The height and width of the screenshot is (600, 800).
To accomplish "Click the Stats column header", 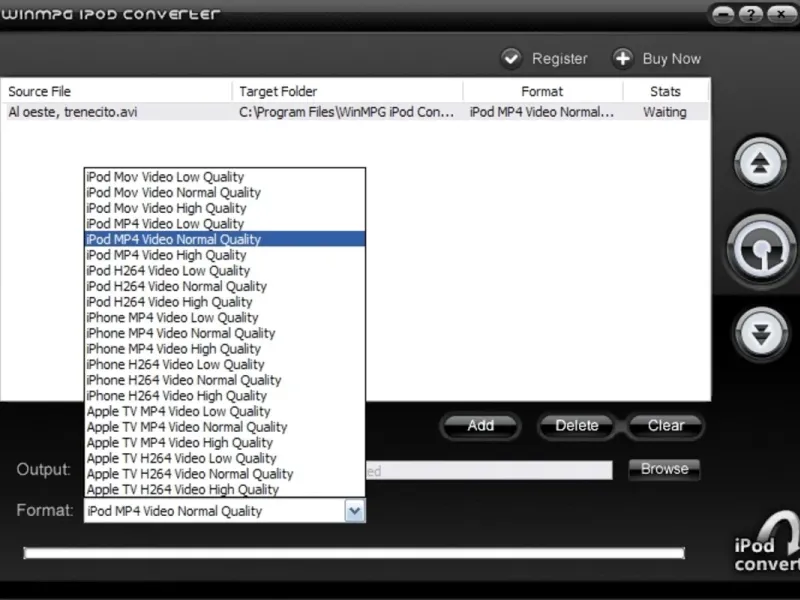I will coord(665,91).
